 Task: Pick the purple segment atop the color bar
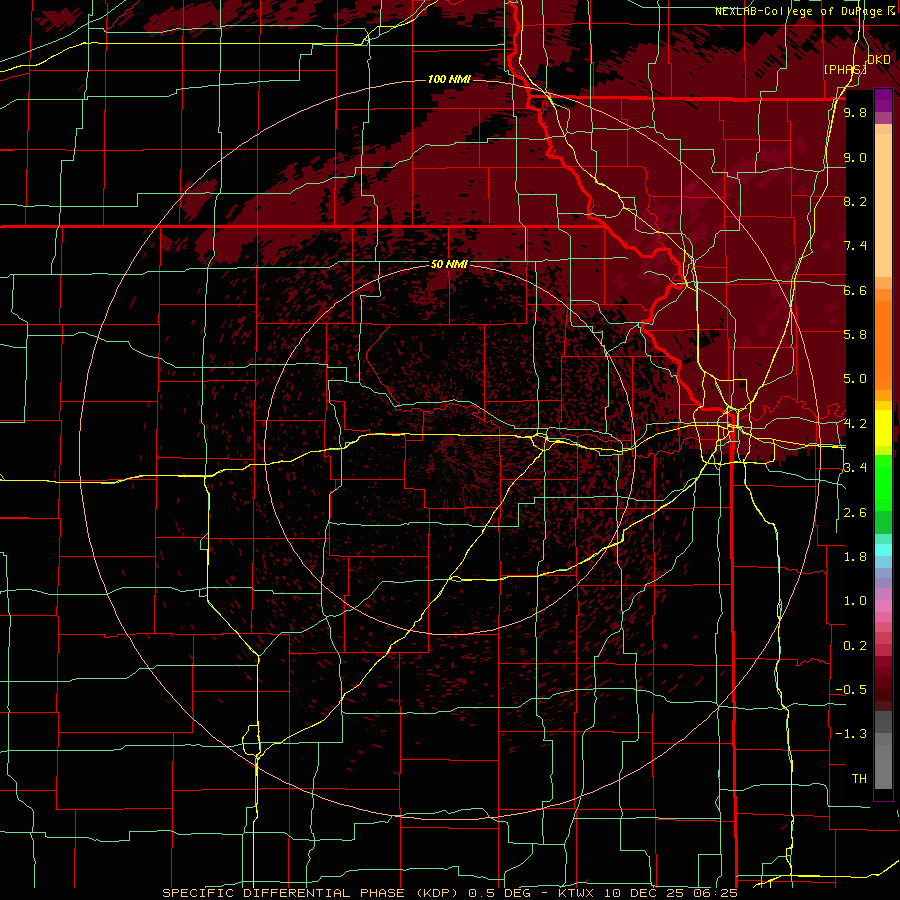coord(883,100)
